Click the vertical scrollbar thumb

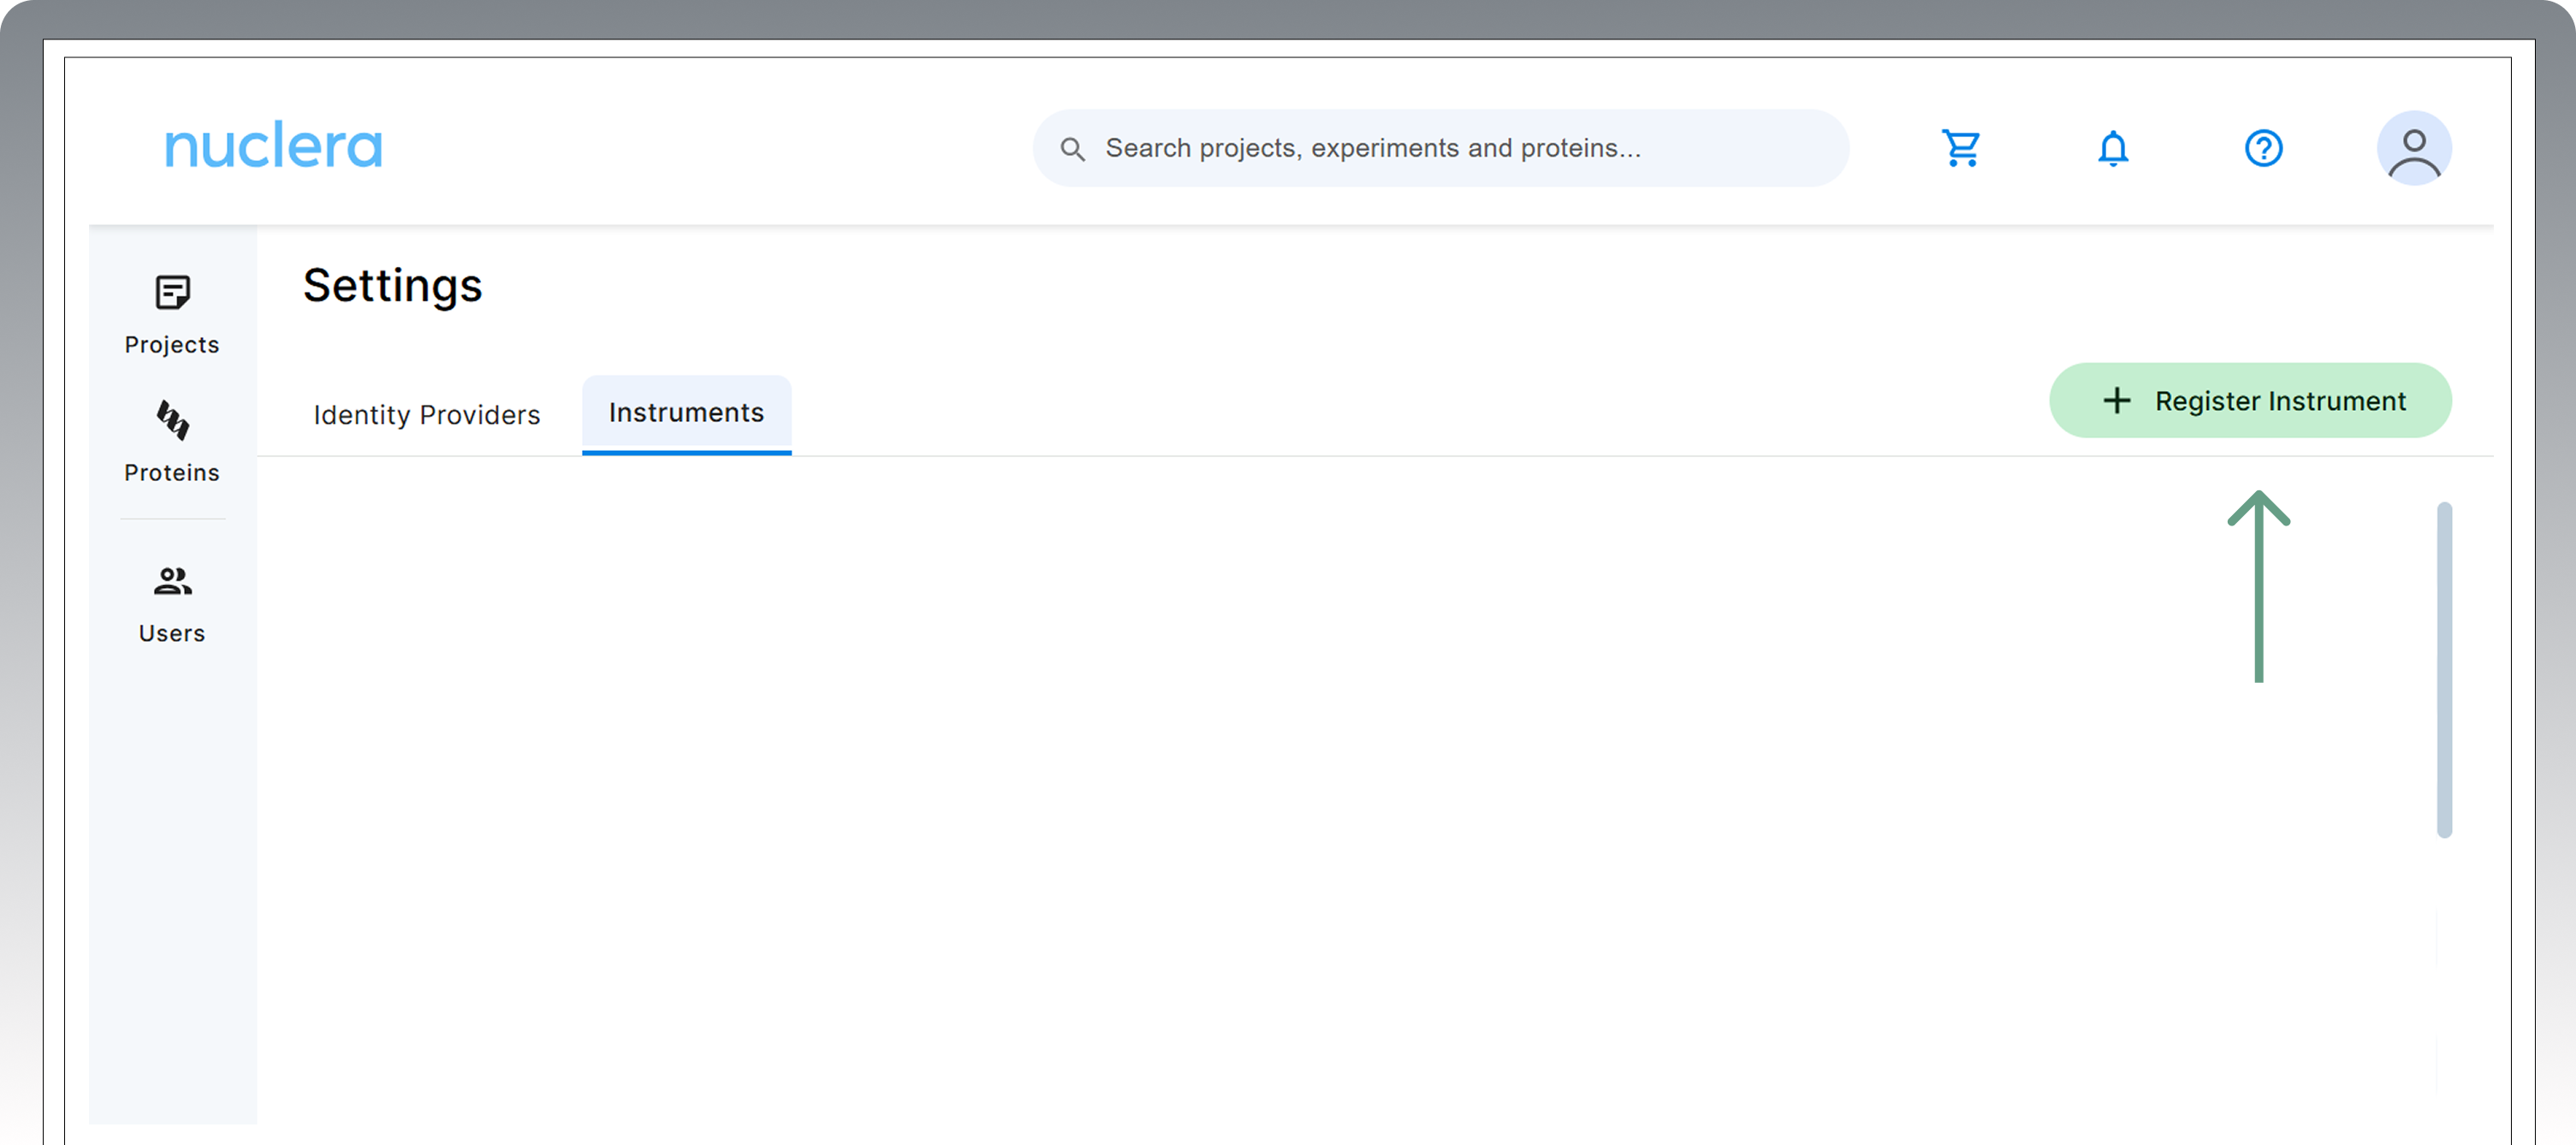(2443, 669)
